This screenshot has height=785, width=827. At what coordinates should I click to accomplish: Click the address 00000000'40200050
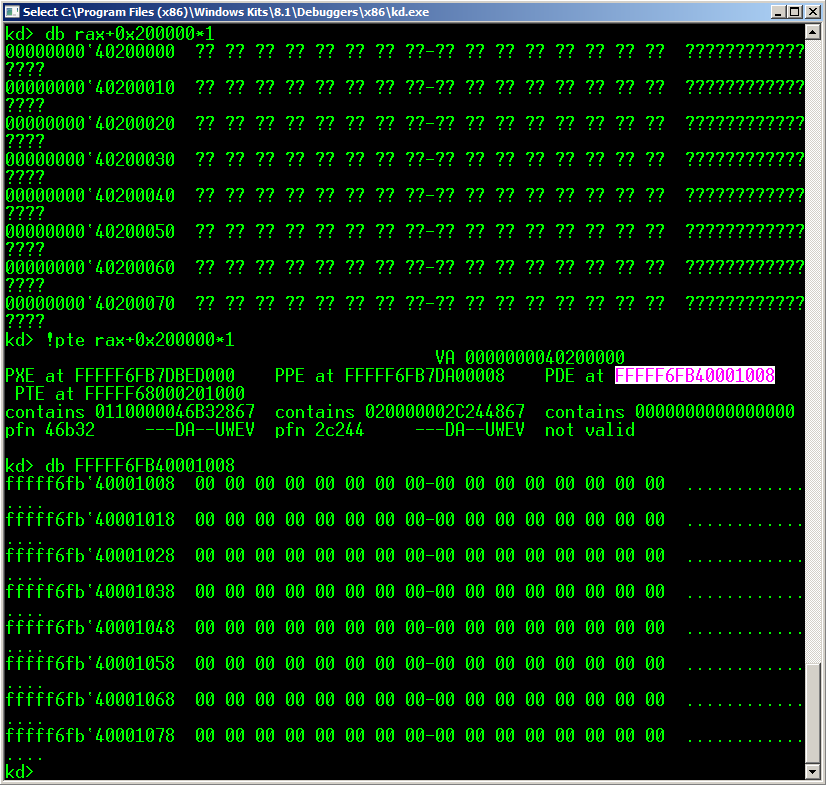pyautogui.click(x=90, y=232)
